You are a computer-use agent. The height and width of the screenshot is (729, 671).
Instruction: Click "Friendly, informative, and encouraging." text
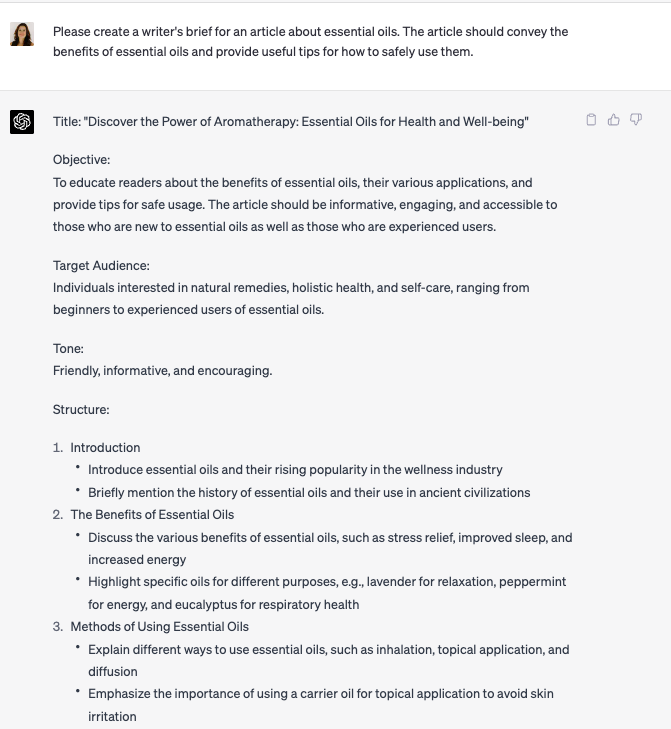click(x=163, y=371)
